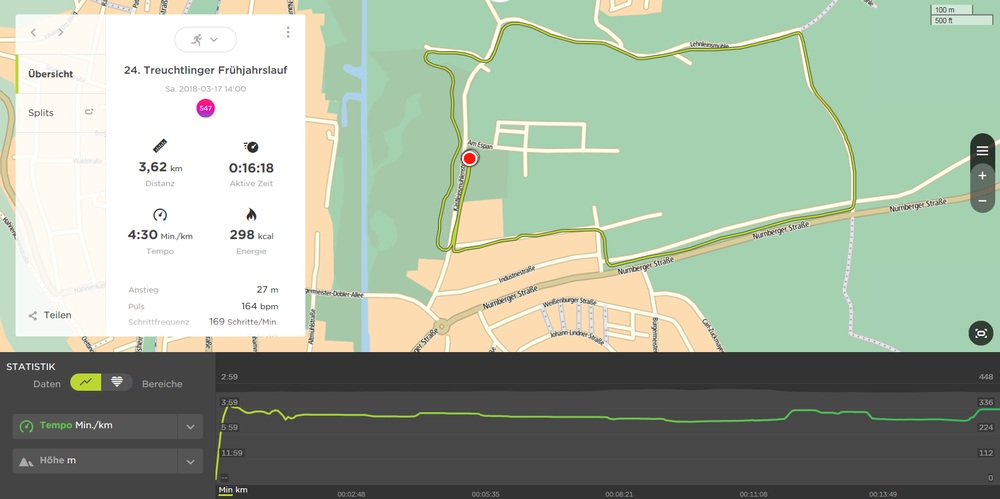This screenshot has width=1000, height=499.
Task: Click the red start marker on map
Action: coord(470,158)
